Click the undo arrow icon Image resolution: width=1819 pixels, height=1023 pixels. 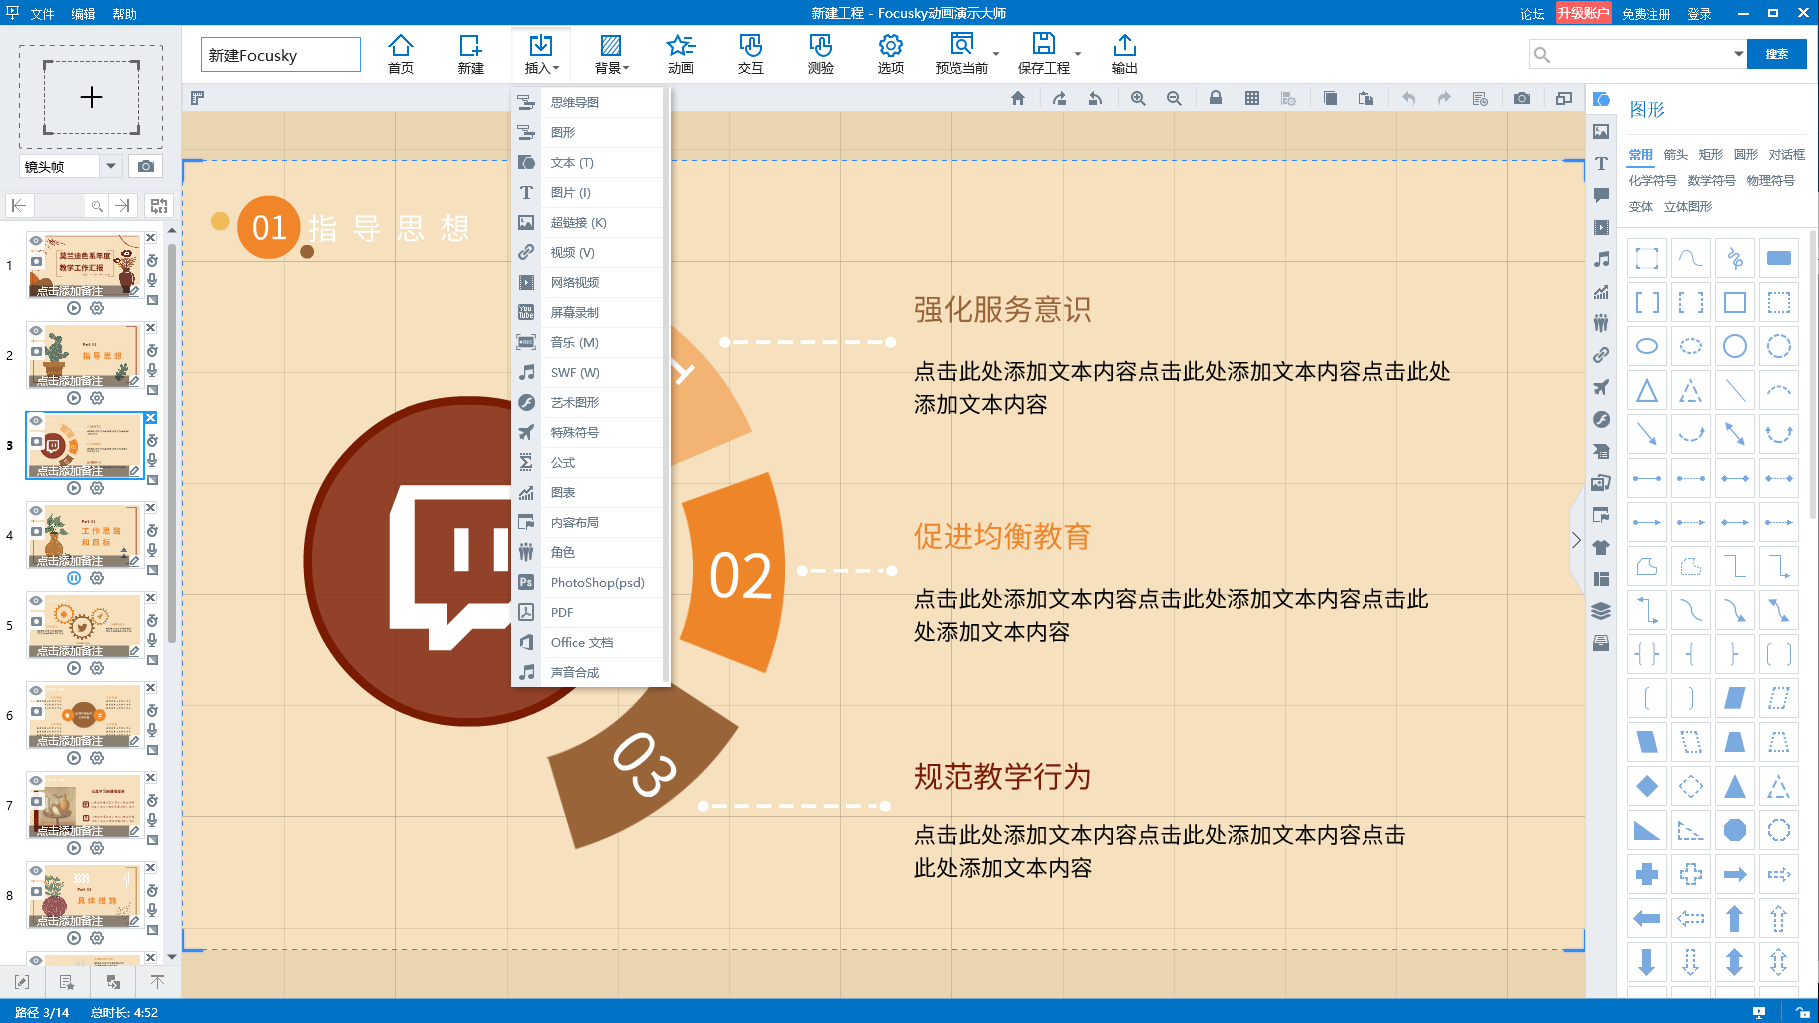point(1408,98)
